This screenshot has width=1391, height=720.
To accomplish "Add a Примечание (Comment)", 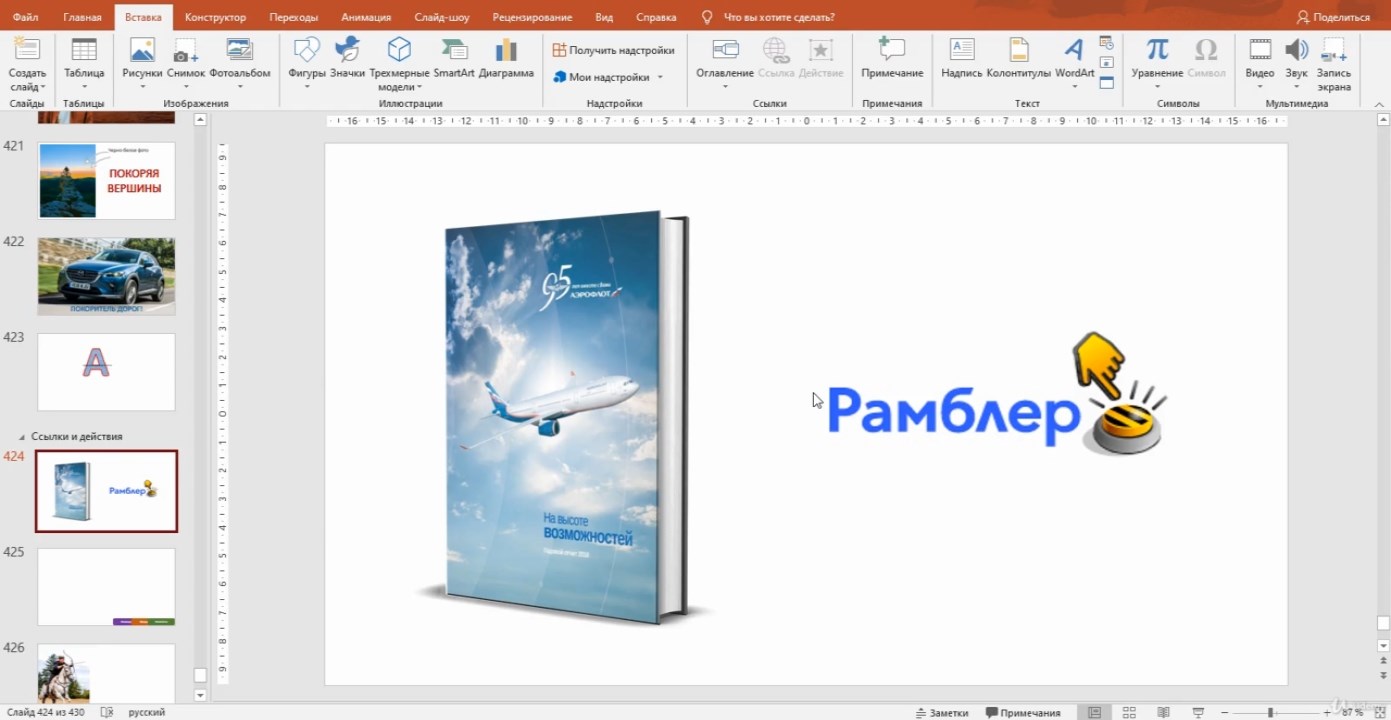I will coord(891,57).
